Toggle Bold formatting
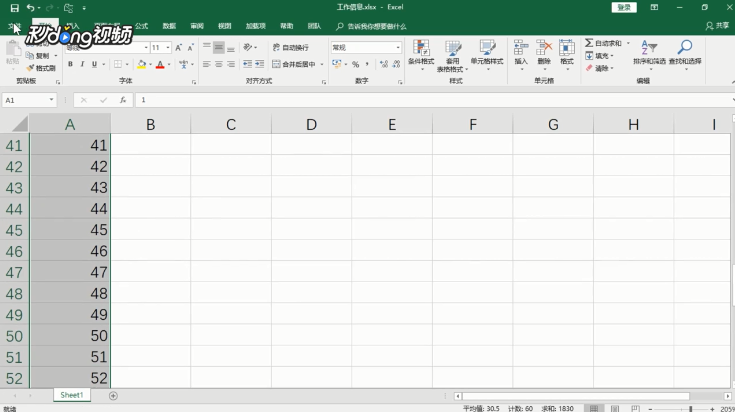 (70, 64)
